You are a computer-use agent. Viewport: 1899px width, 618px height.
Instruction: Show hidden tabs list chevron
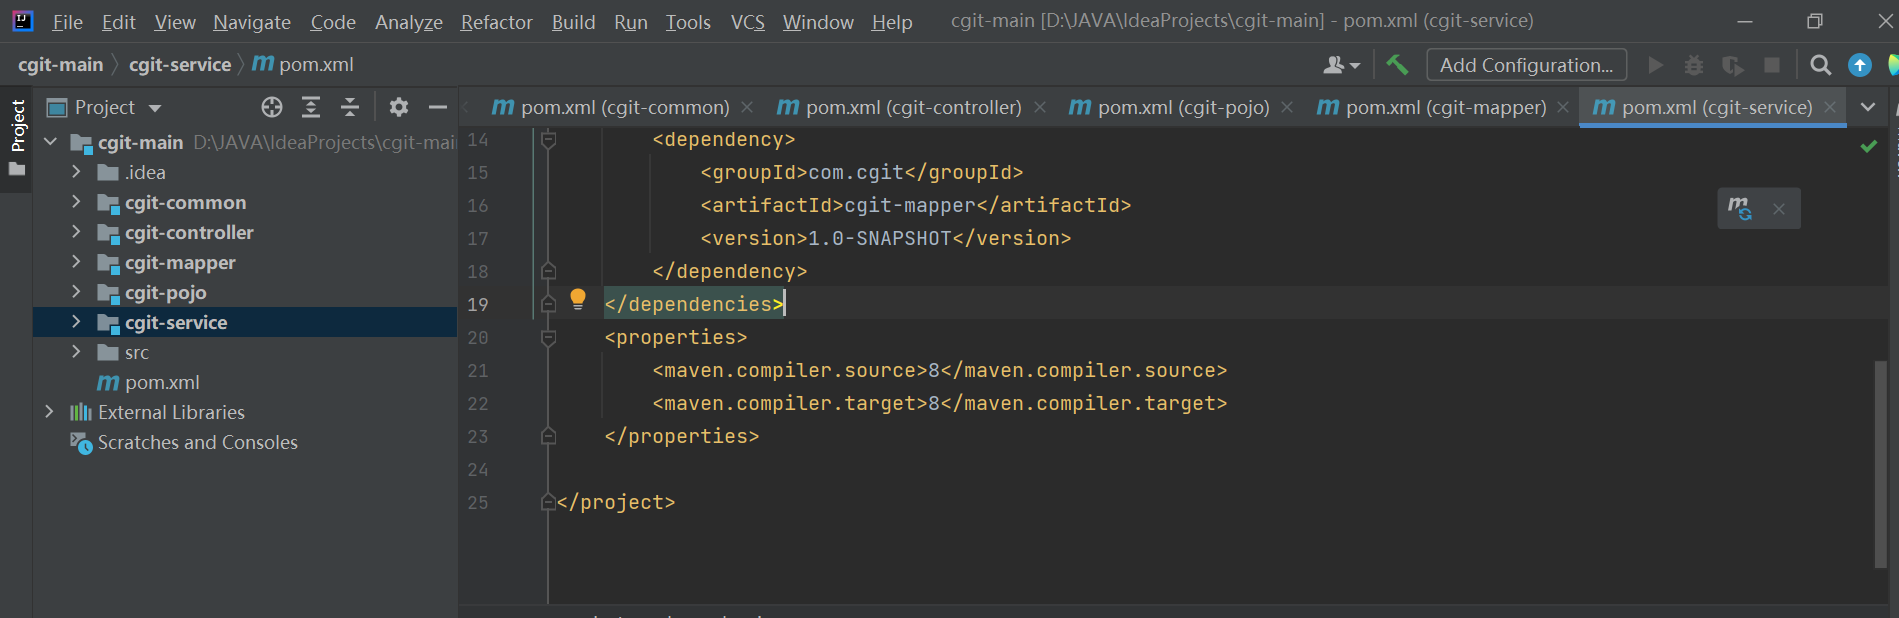1867,107
